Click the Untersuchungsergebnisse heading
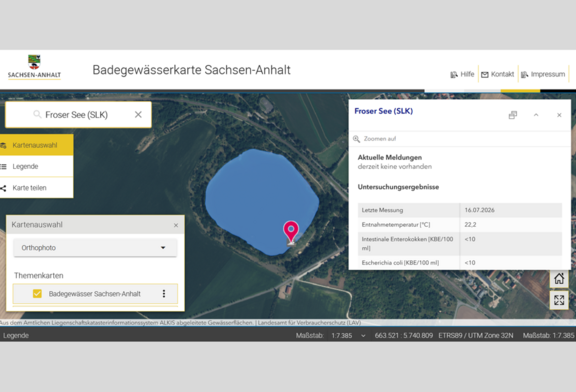Viewport: 576px width, 392px height. point(398,187)
